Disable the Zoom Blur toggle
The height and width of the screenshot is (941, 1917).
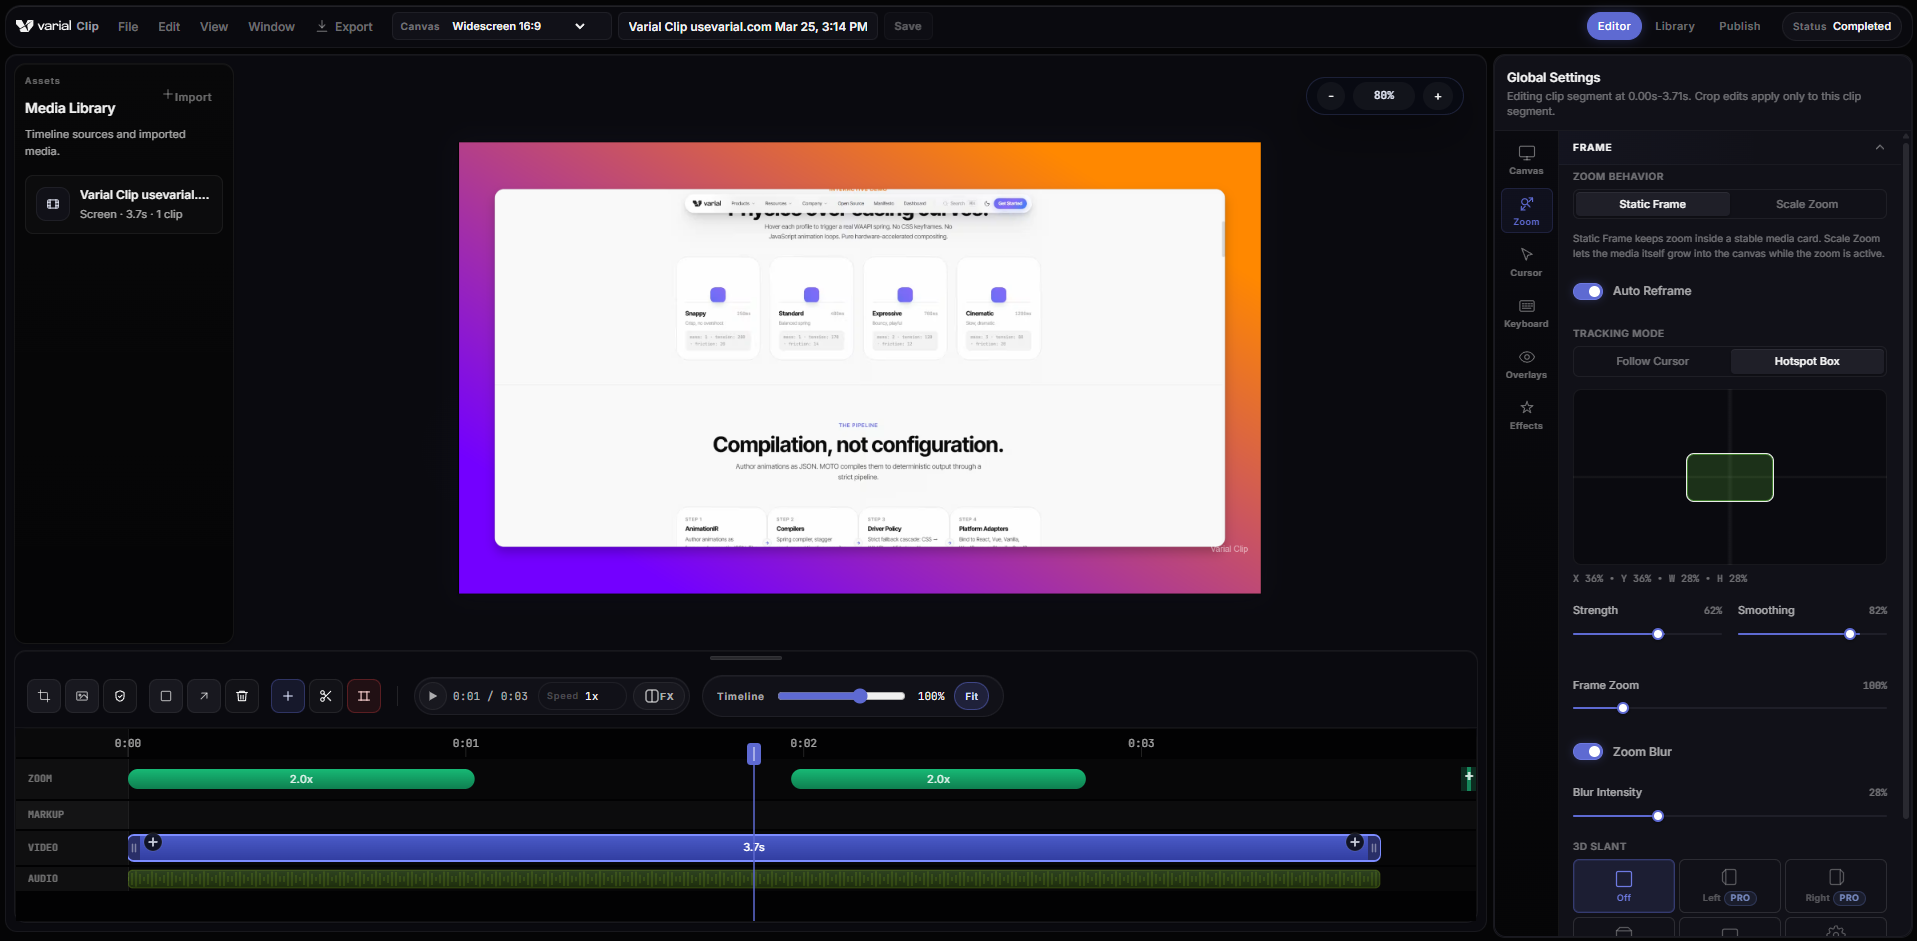coord(1588,752)
